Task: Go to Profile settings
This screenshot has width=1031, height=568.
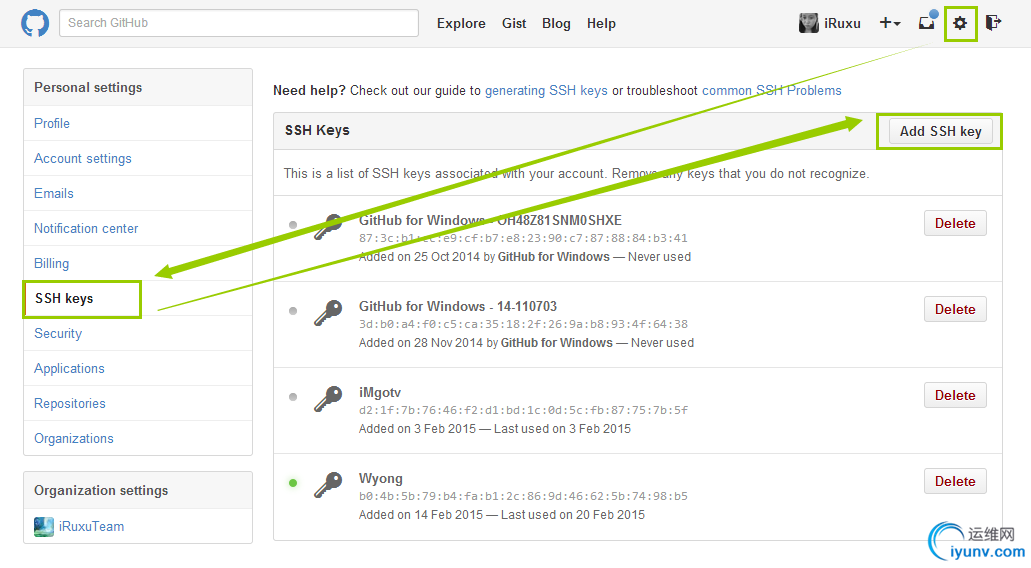Action: click(52, 124)
